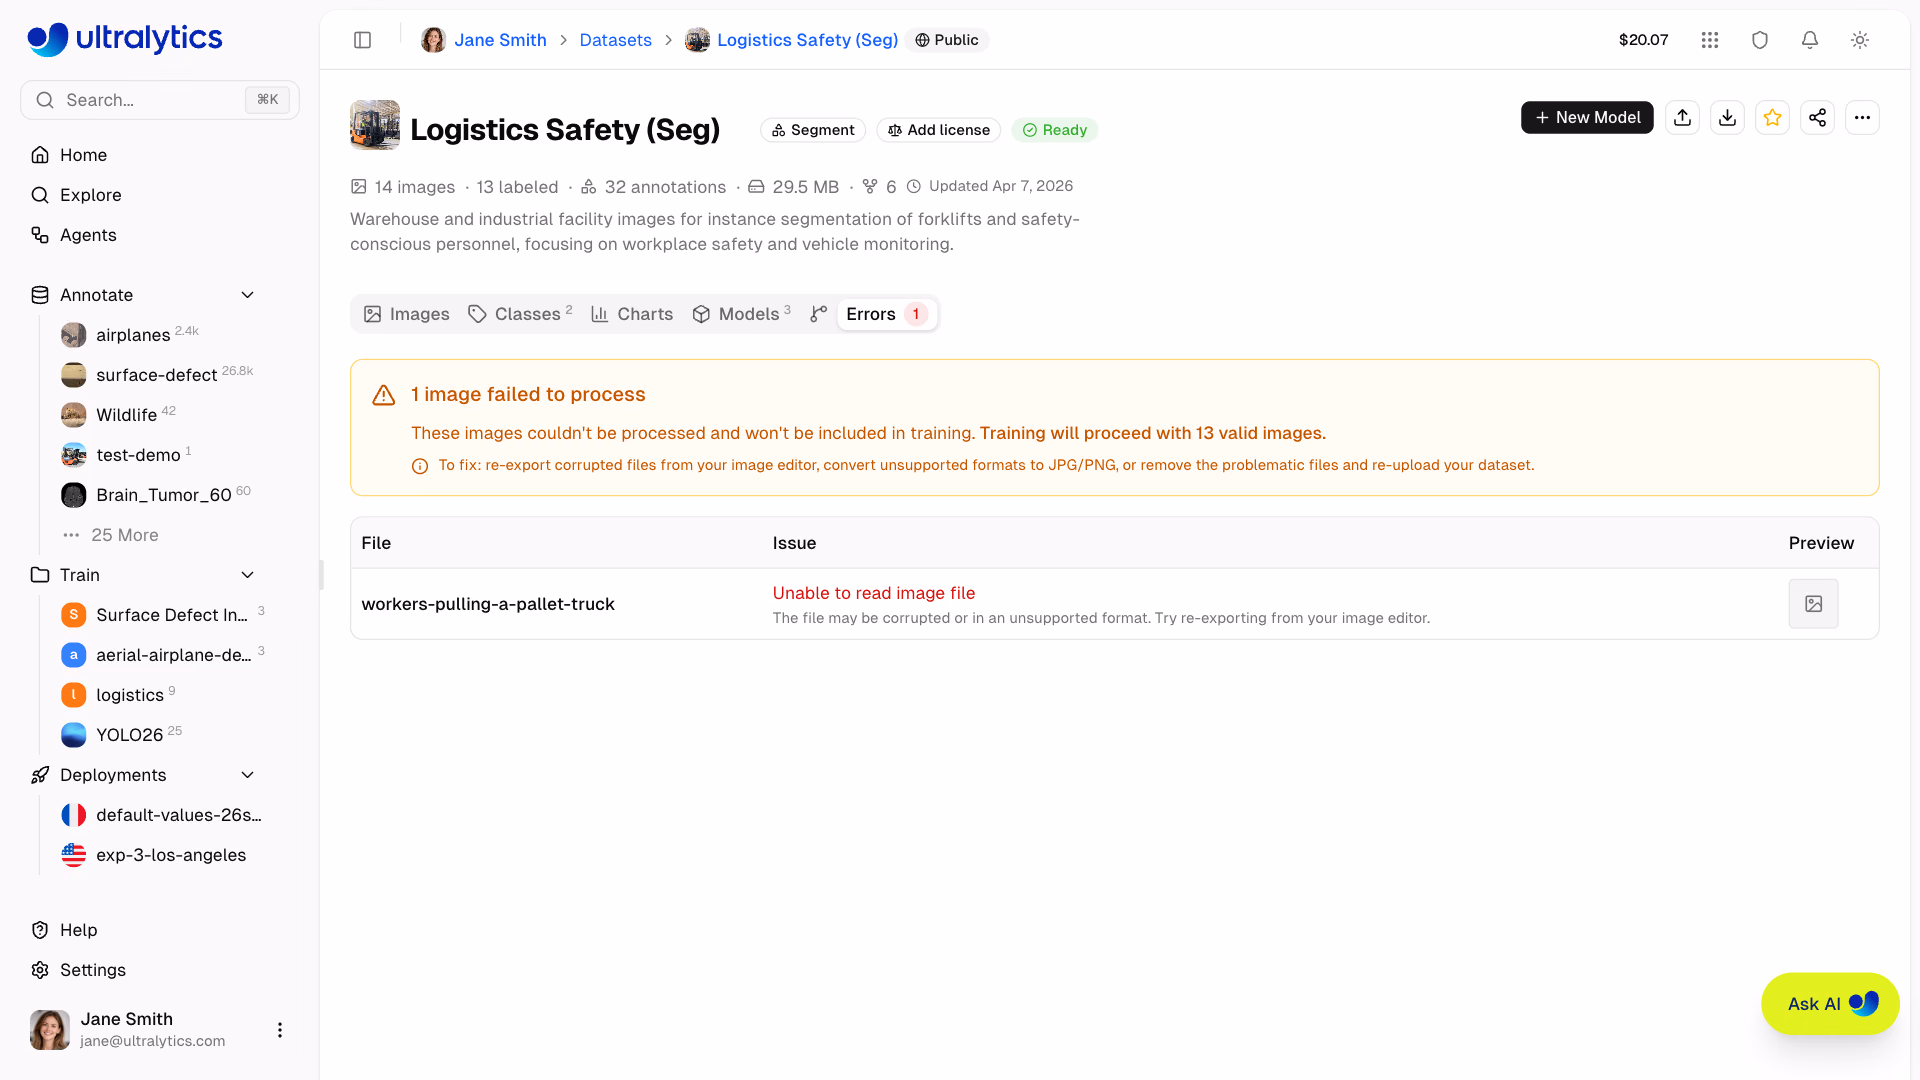Switch to the Images tab

[407, 314]
